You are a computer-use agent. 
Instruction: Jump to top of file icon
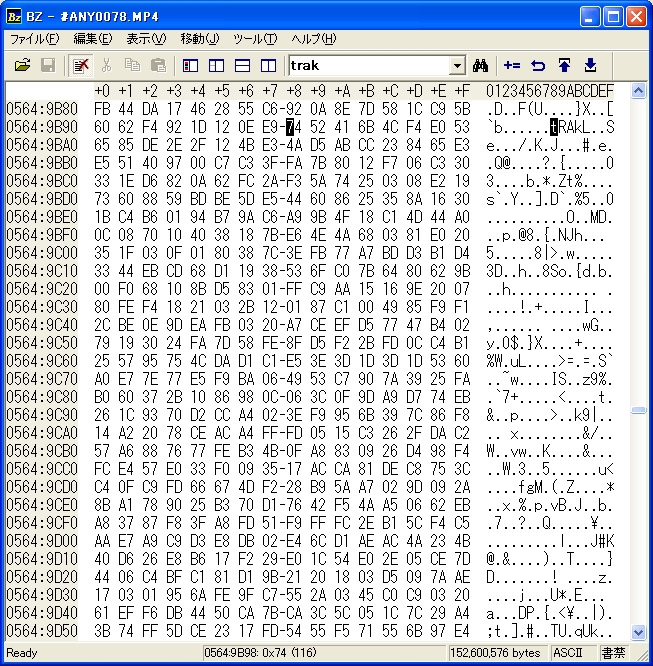(564, 65)
